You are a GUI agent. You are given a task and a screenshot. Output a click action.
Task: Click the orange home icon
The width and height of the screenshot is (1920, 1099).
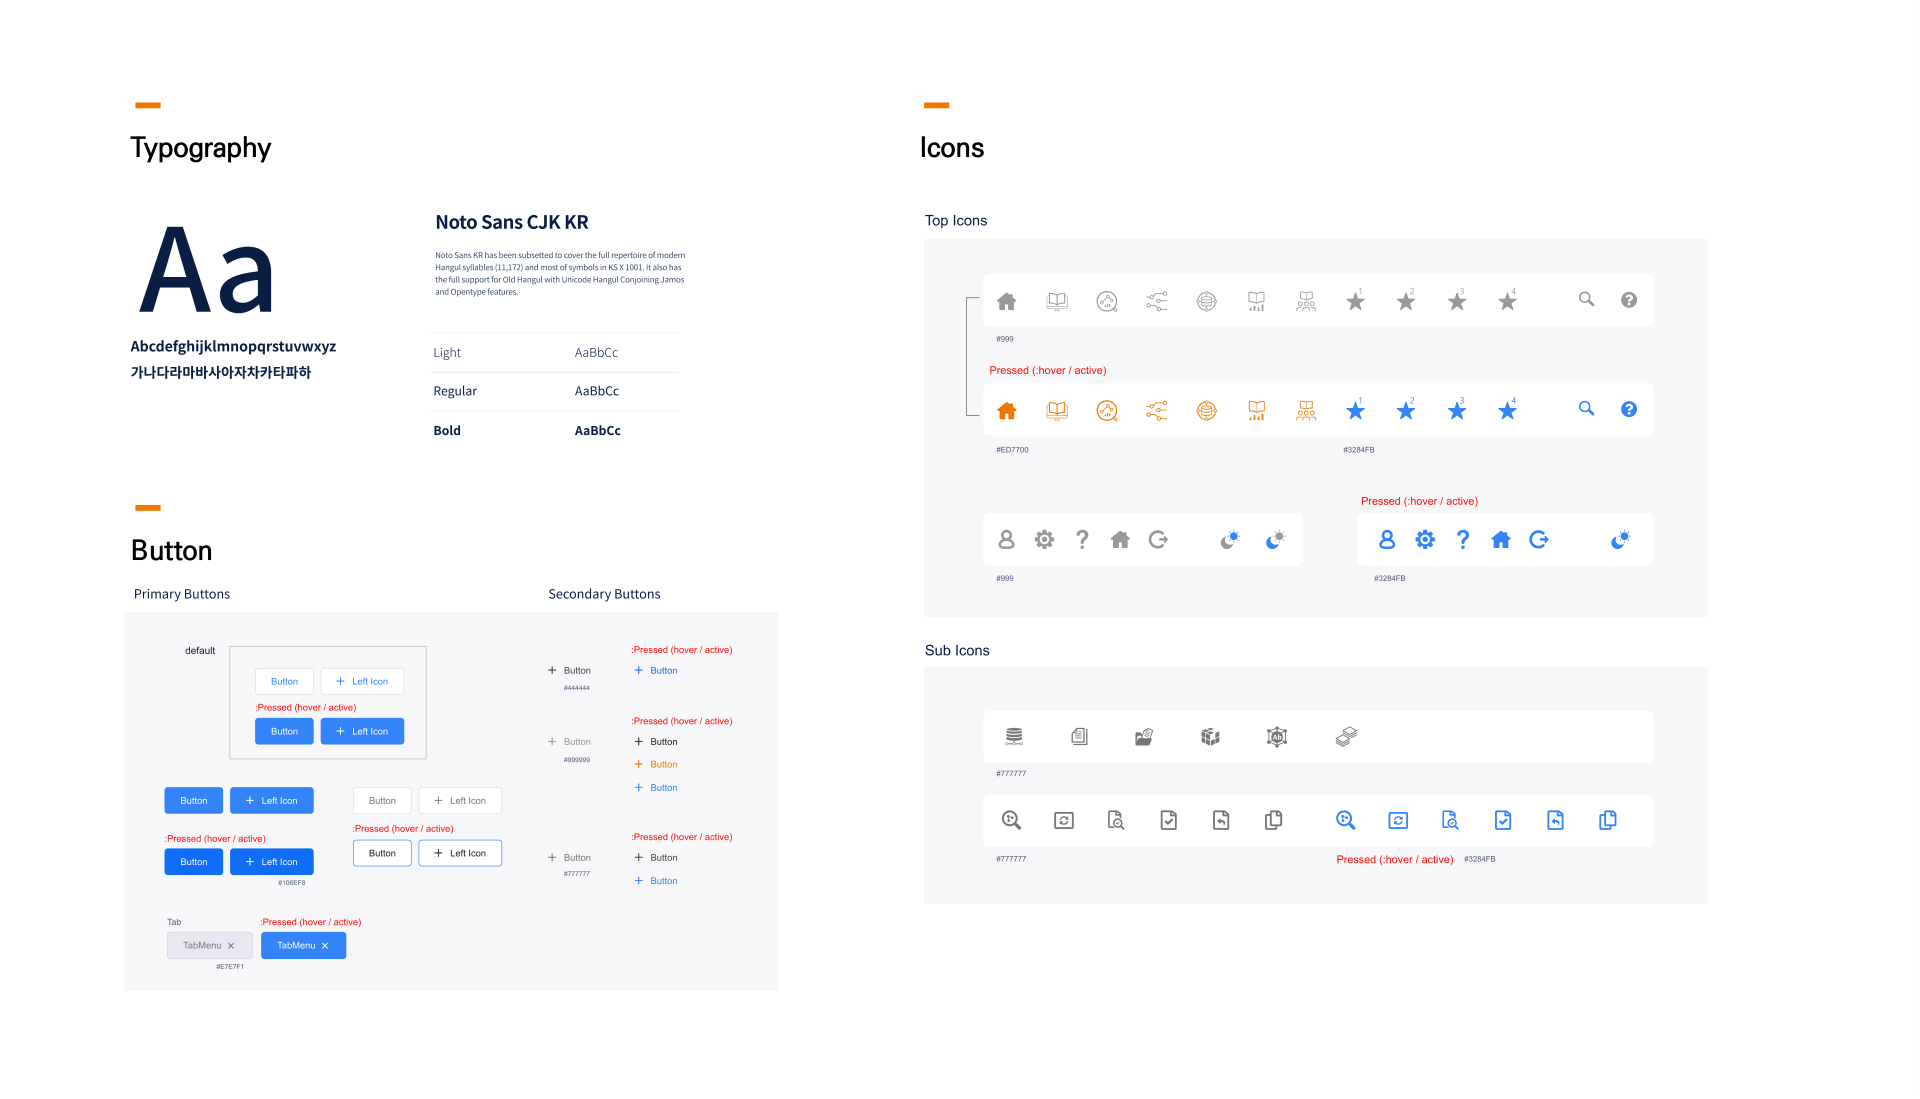click(1006, 410)
